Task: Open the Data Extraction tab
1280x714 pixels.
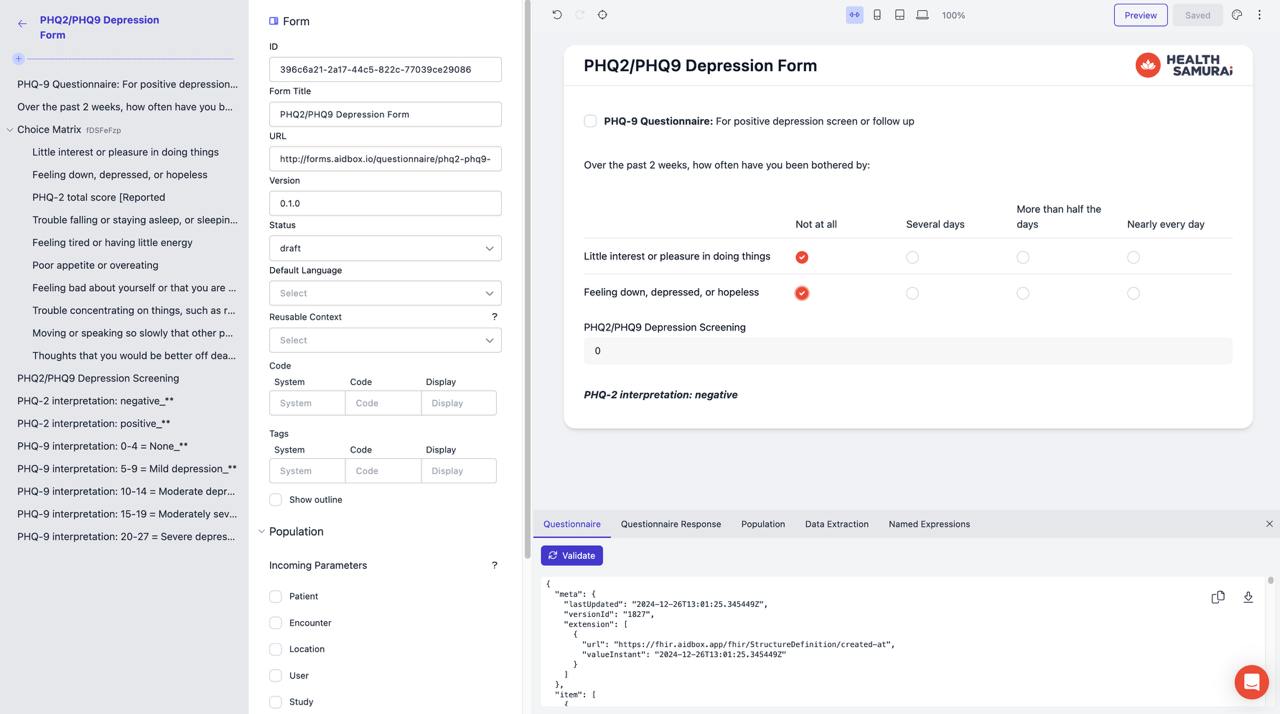Action: 836,523
